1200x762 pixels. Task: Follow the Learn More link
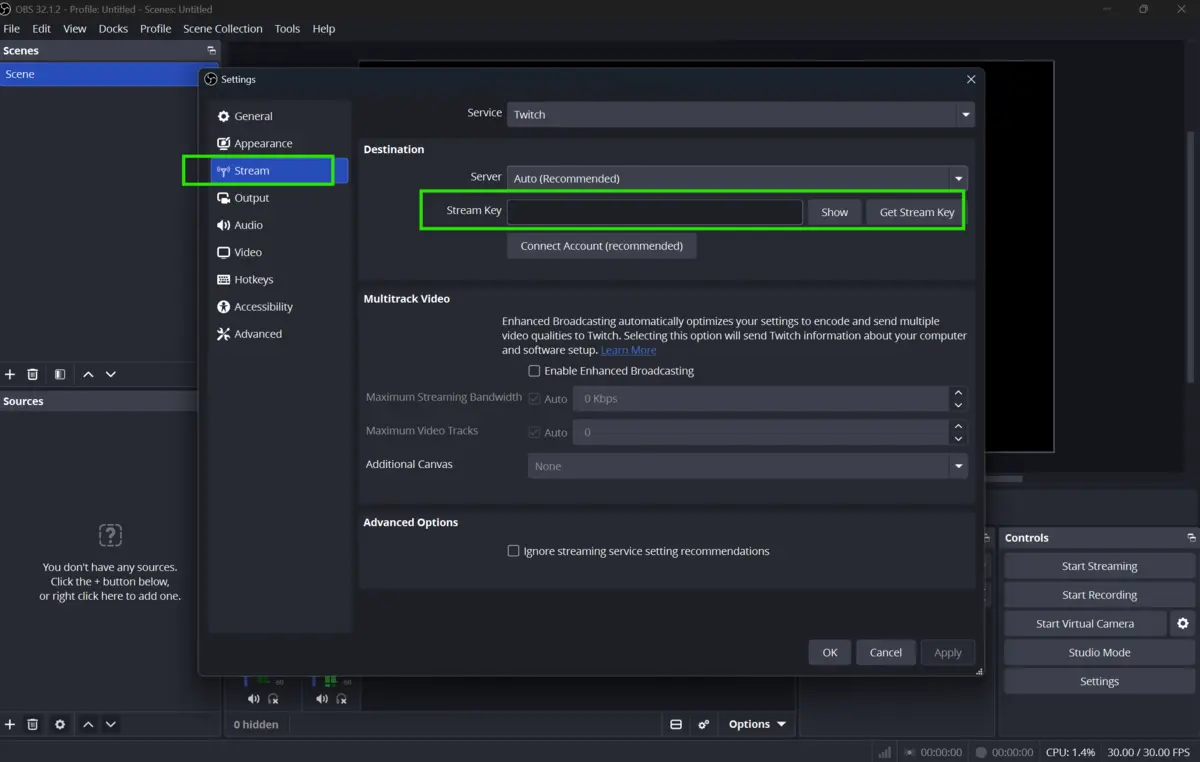[628, 350]
